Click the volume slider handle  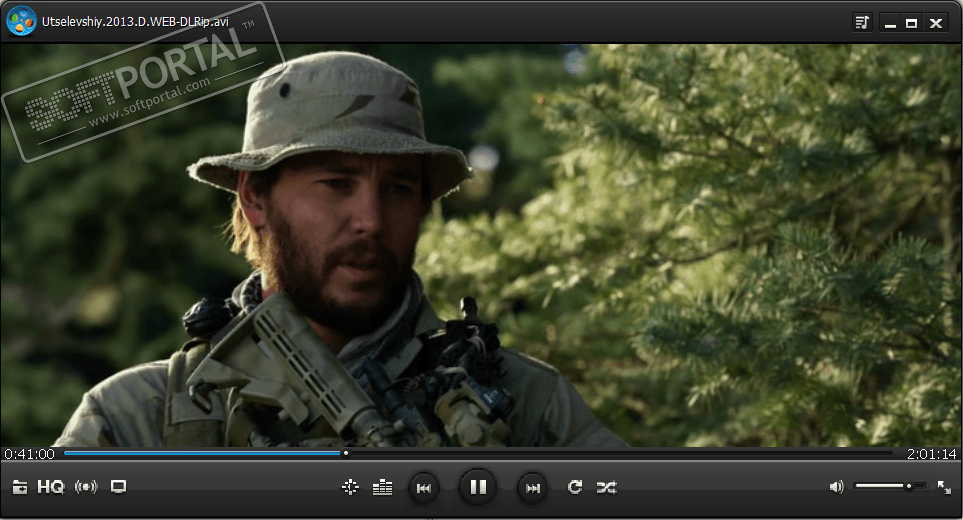(908, 486)
